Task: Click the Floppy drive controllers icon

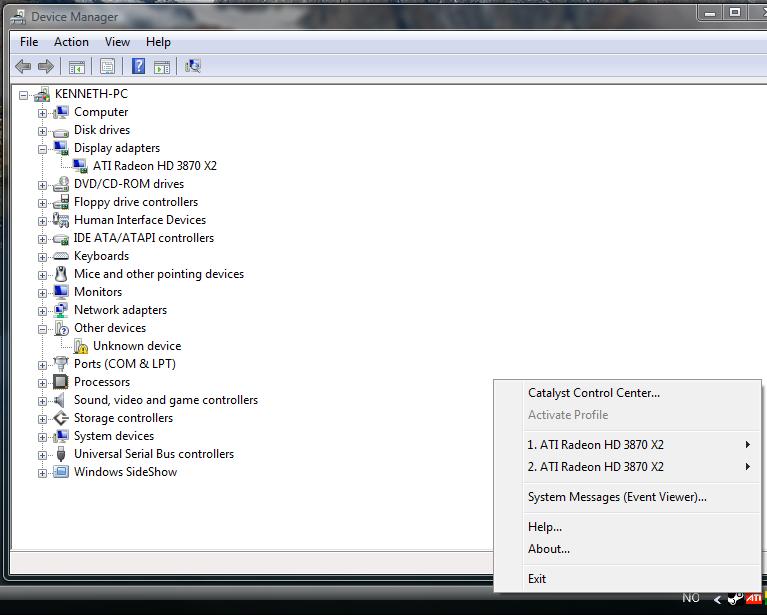Action: pos(61,202)
